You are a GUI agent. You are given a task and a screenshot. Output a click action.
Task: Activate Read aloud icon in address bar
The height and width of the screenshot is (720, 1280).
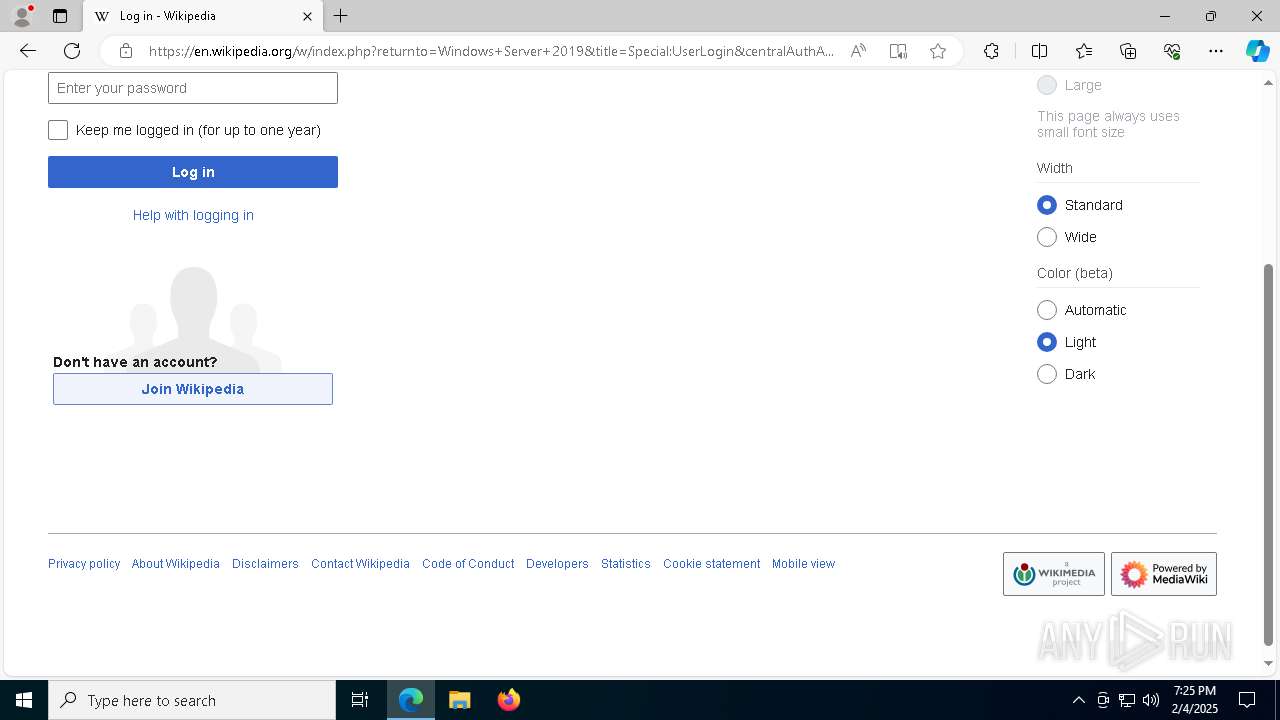point(858,51)
